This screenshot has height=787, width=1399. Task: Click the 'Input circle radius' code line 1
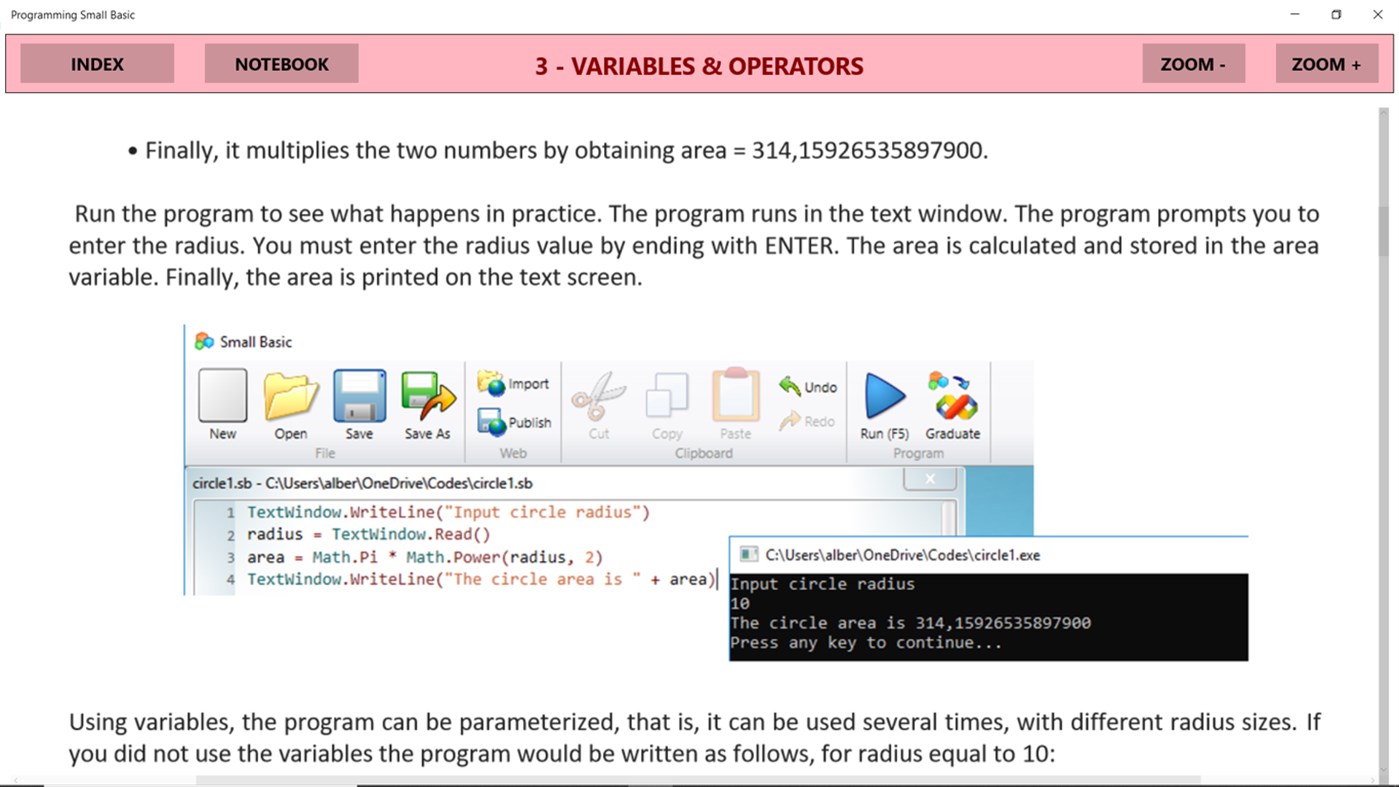[x=448, y=512]
